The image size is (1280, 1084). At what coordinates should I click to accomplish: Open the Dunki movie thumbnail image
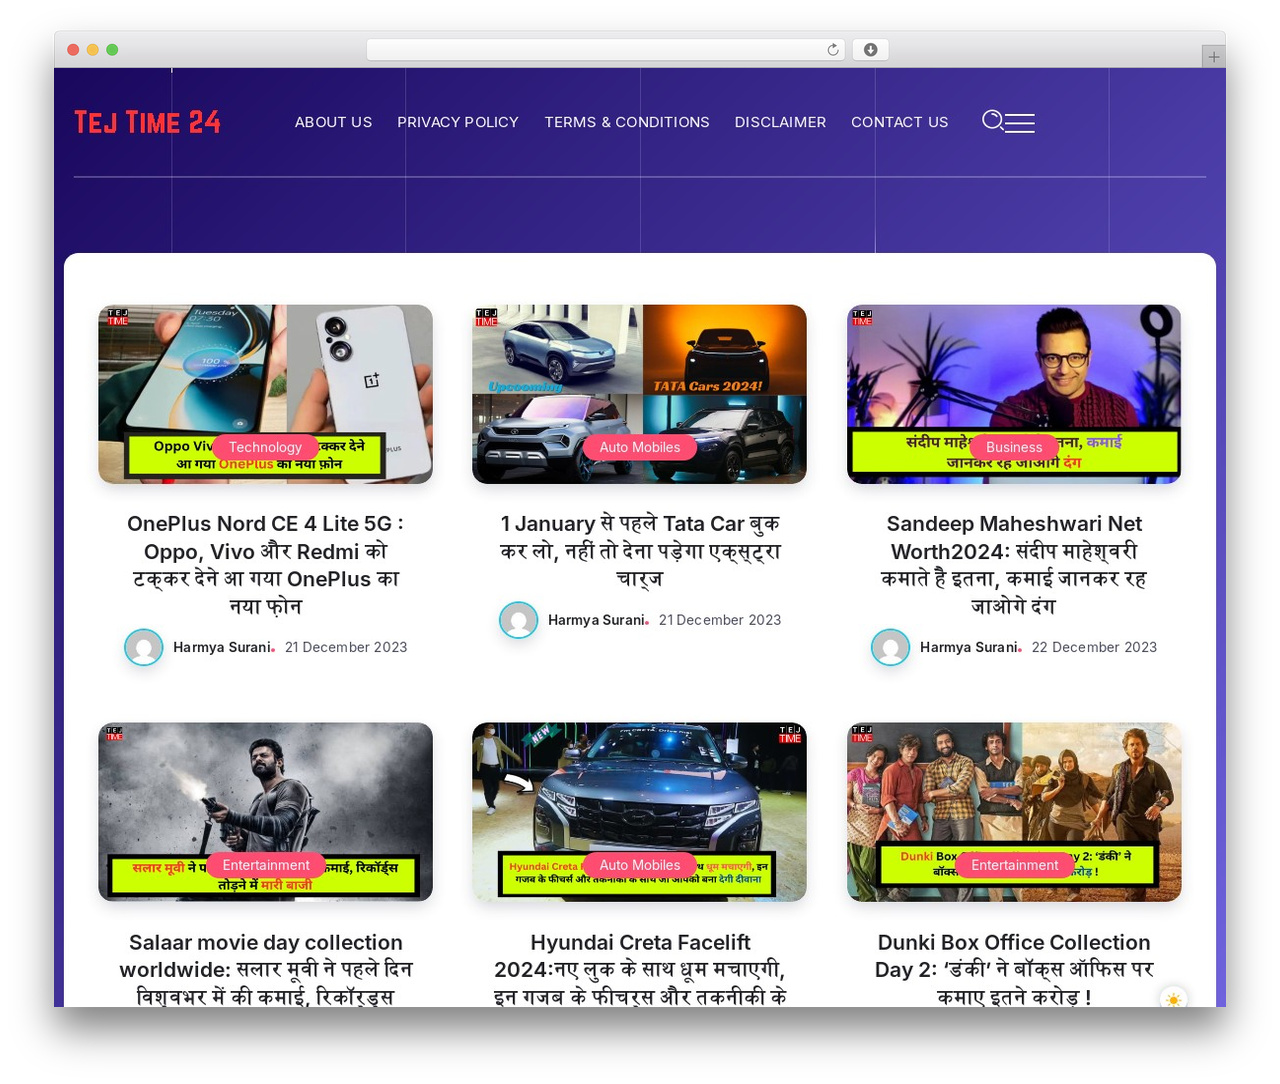[x=1014, y=812]
